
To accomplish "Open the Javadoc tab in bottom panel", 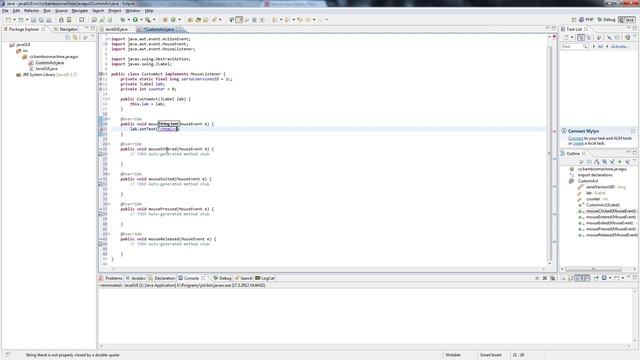I will (136, 278).
